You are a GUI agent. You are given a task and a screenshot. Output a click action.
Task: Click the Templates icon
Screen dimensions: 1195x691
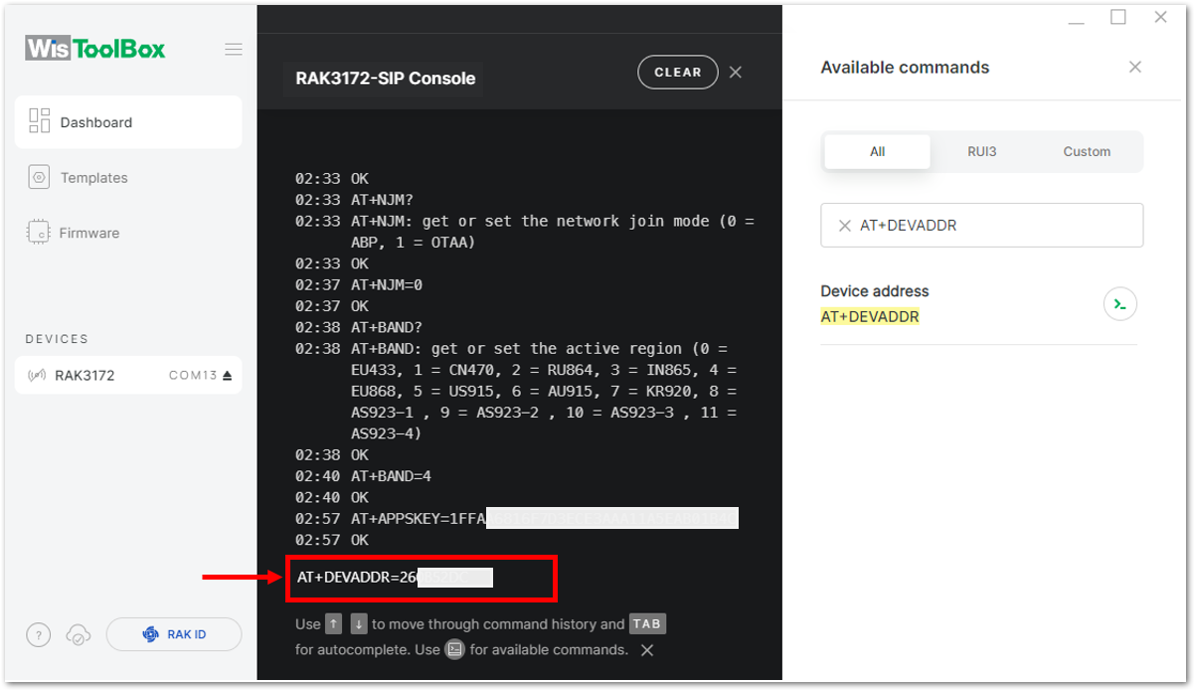pos(39,178)
